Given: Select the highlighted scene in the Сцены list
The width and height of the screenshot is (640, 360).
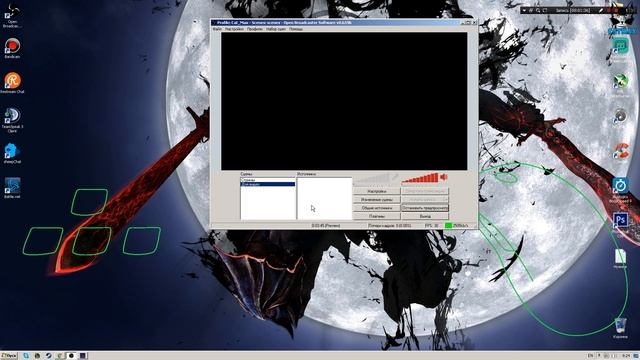Looking at the screenshot, I should pyautogui.click(x=268, y=184).
